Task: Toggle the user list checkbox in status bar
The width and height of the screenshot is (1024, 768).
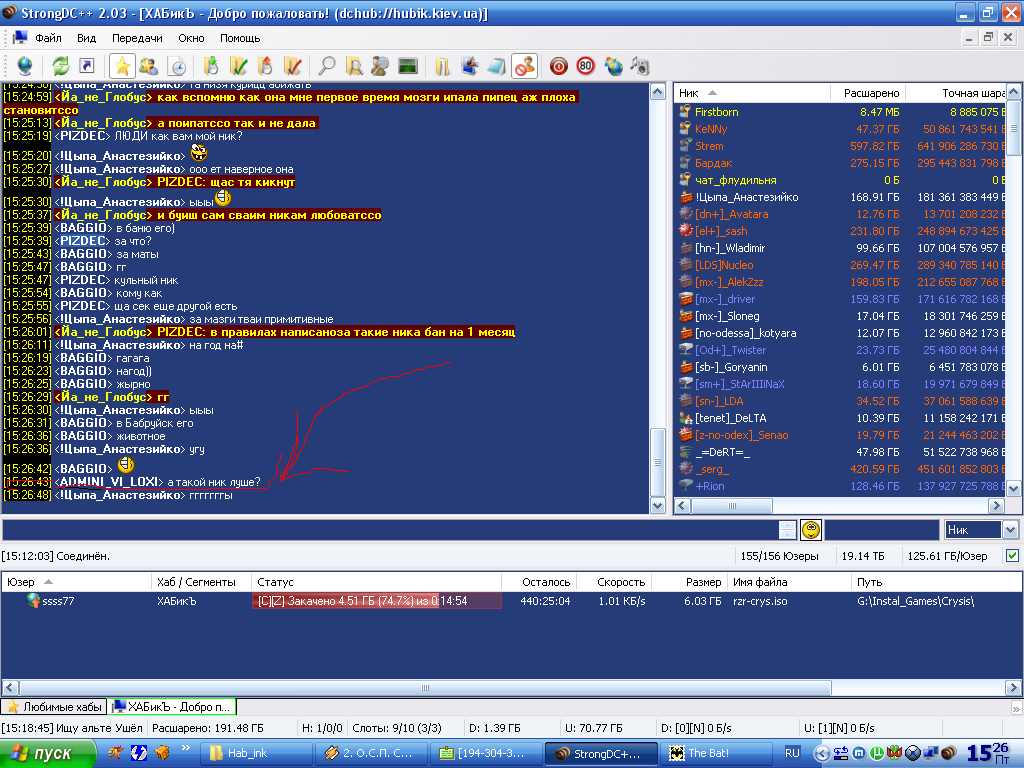Action: tap(1012, 555)
